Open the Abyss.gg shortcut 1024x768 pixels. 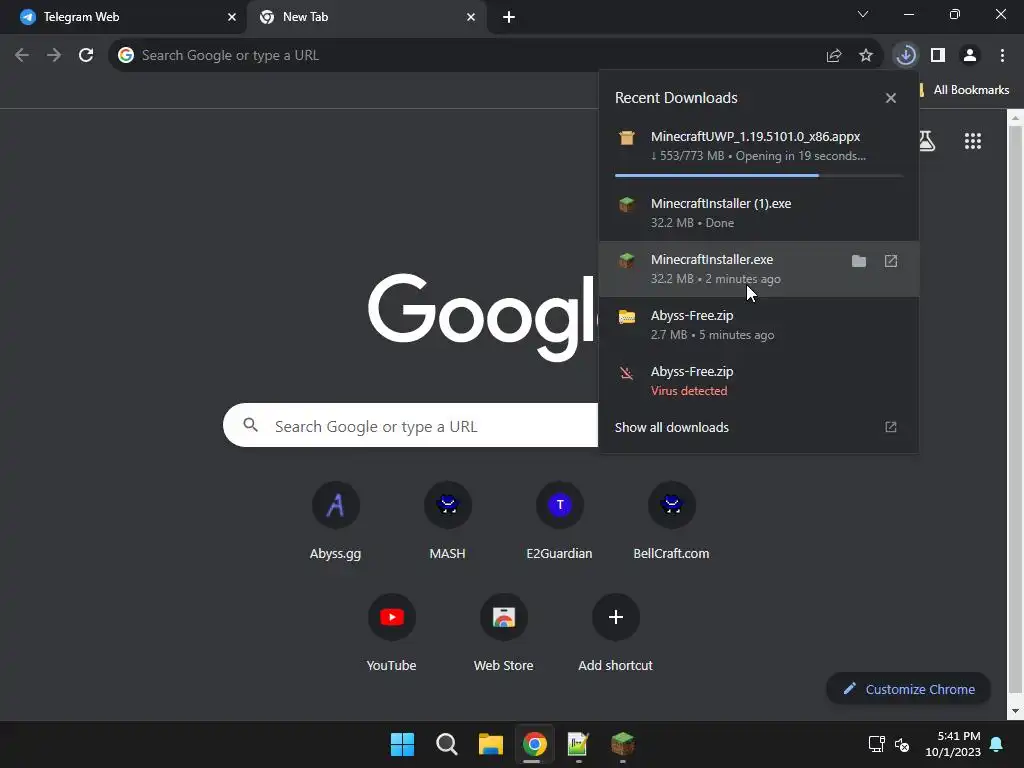coord(335,521)
